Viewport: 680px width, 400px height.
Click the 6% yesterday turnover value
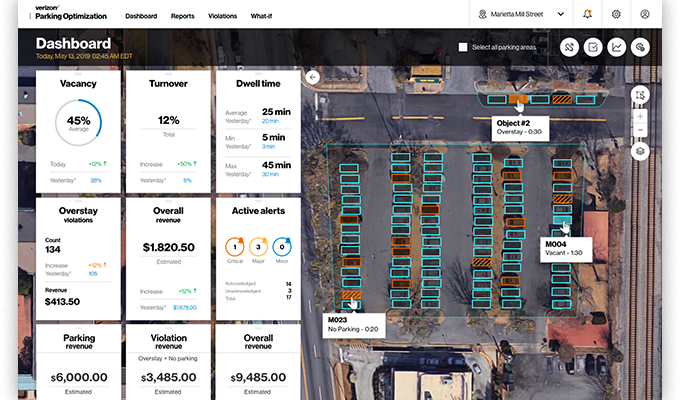187,180
